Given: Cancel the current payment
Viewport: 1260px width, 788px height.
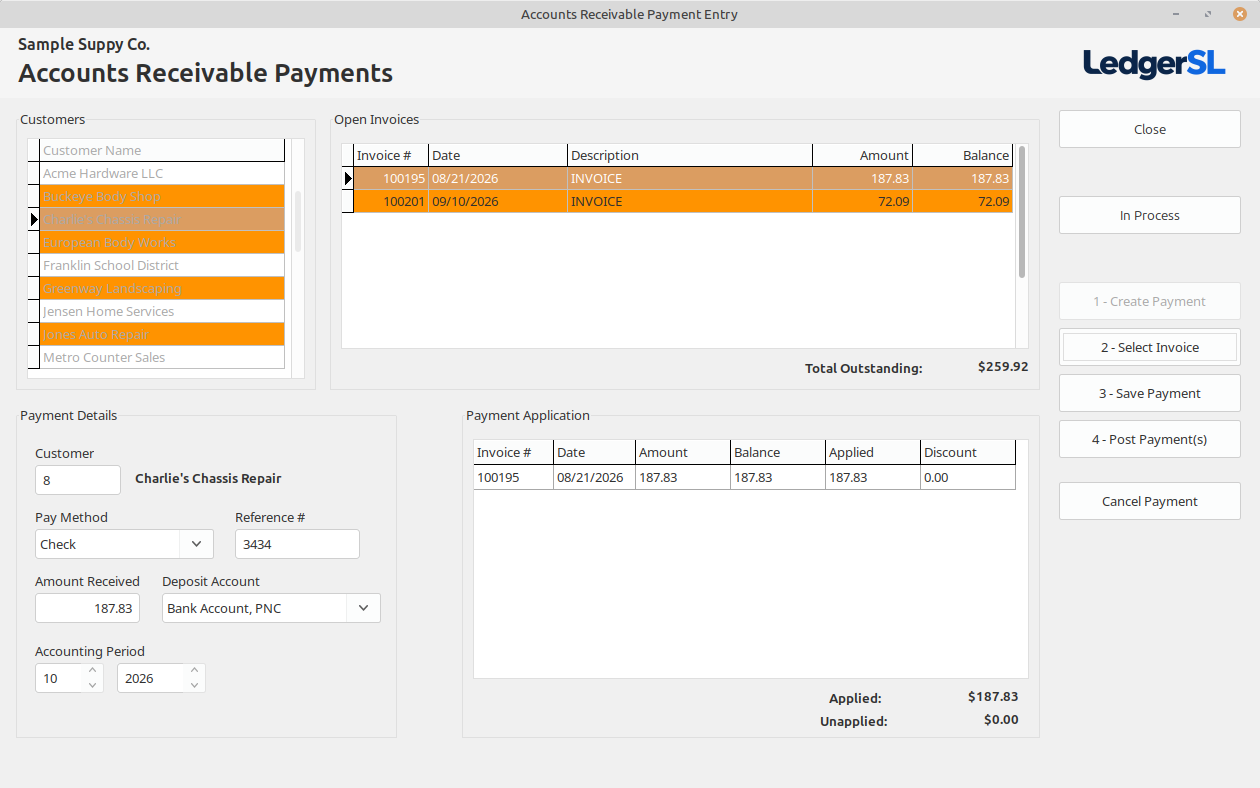Looking at the screenshot, I should pos(1150,501).
